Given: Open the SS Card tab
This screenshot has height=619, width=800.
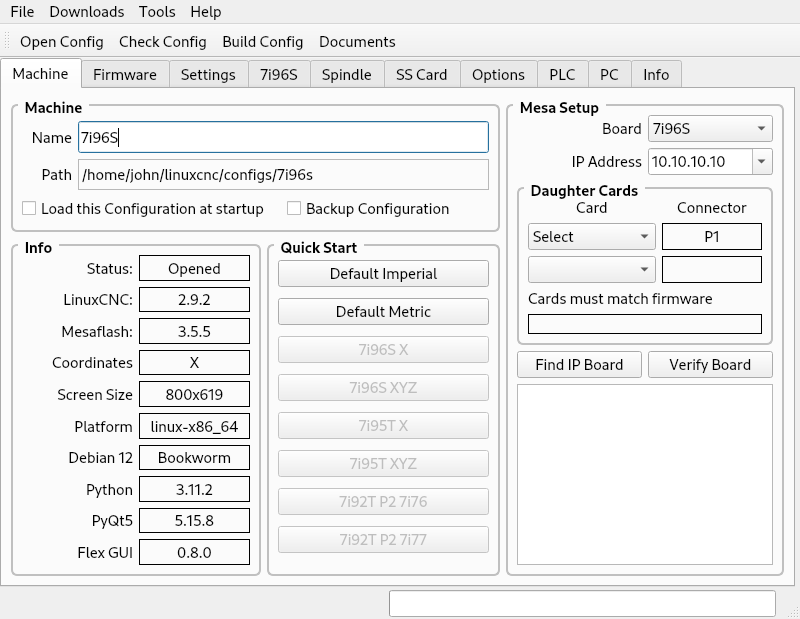Looking at the screenshot, I should [x=421, y=75].
